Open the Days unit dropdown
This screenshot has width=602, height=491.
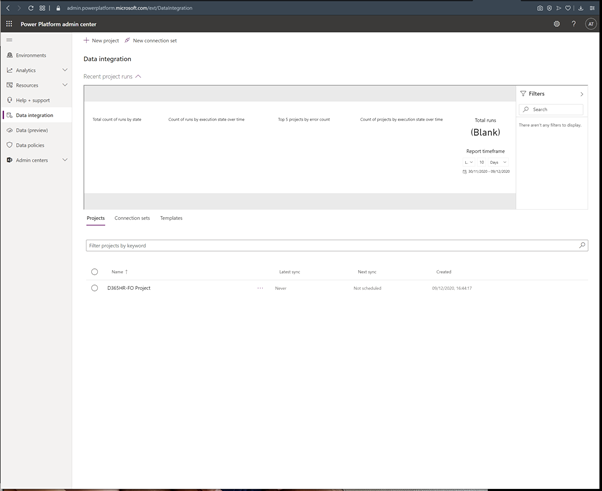pos(498,162)
